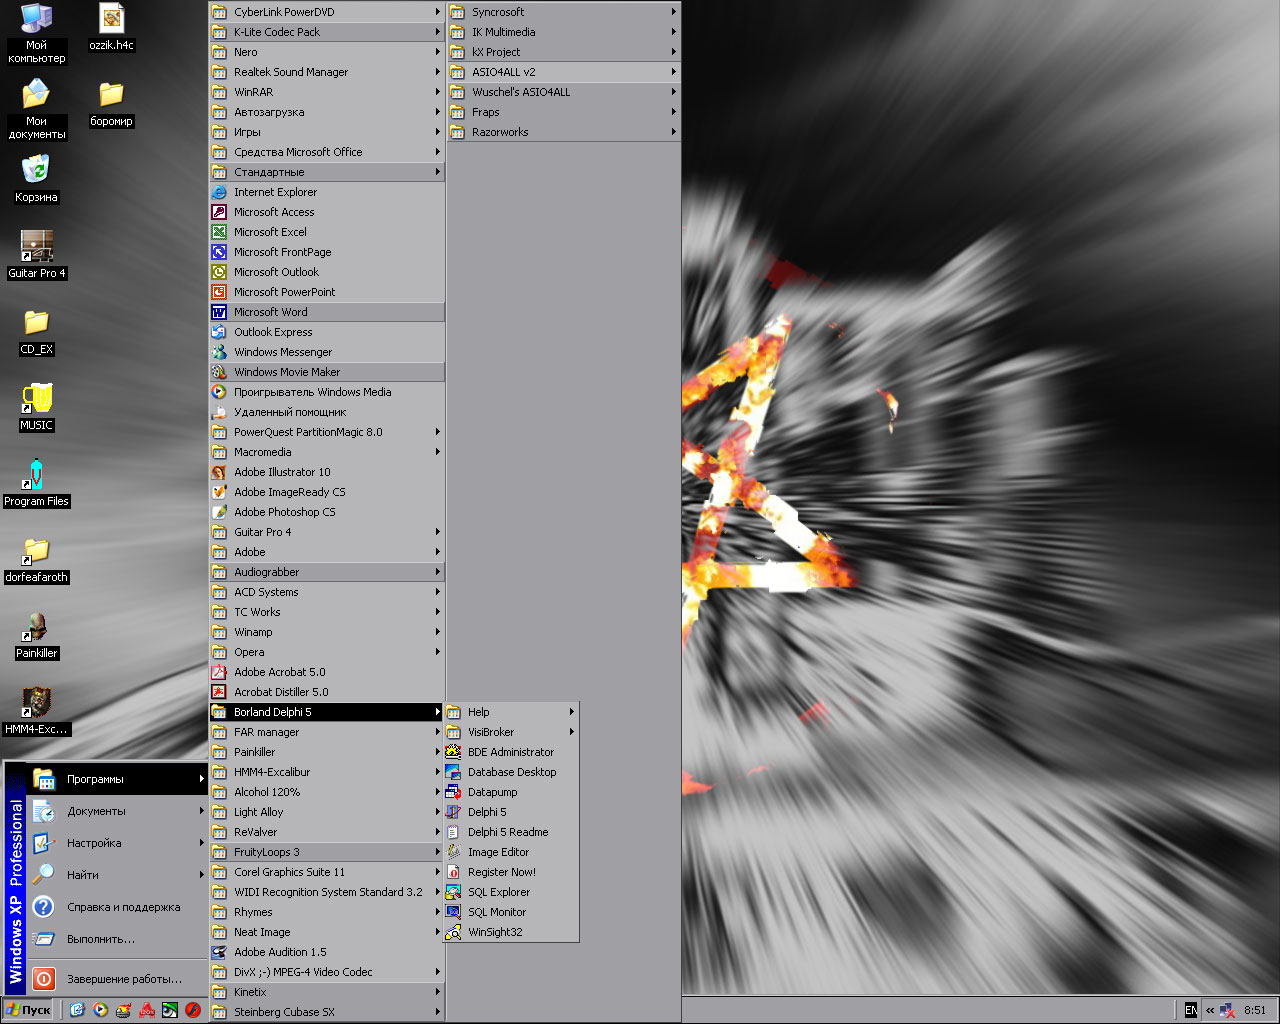Launch Image Editor
The image size is (1280, 1024).
tap(512, 852)
